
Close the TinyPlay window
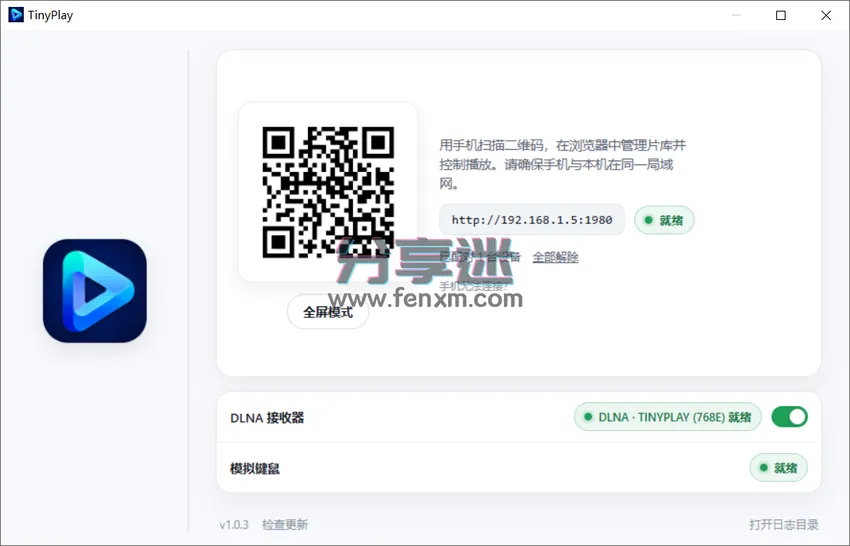pos(826,15)
